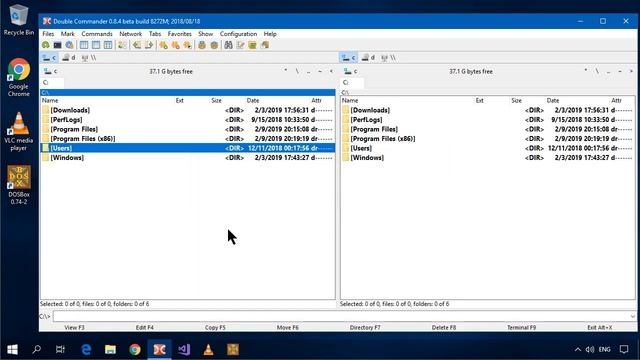Open VLC from the Windows taskbar
The height and width of the screenshot is (360, 640).
pyautogui.click(x=208, y=349)
